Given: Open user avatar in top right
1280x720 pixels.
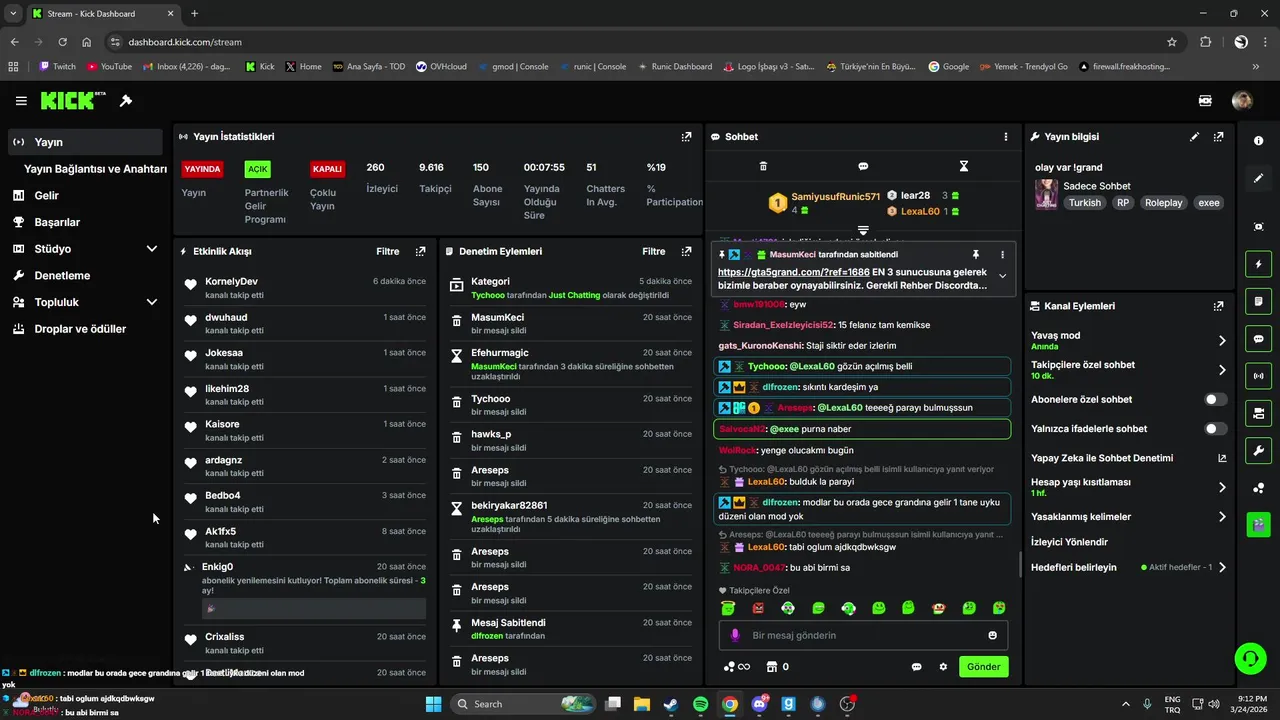Looking at the screenshot, I should pyautogui.click(x=1242, y=101).
